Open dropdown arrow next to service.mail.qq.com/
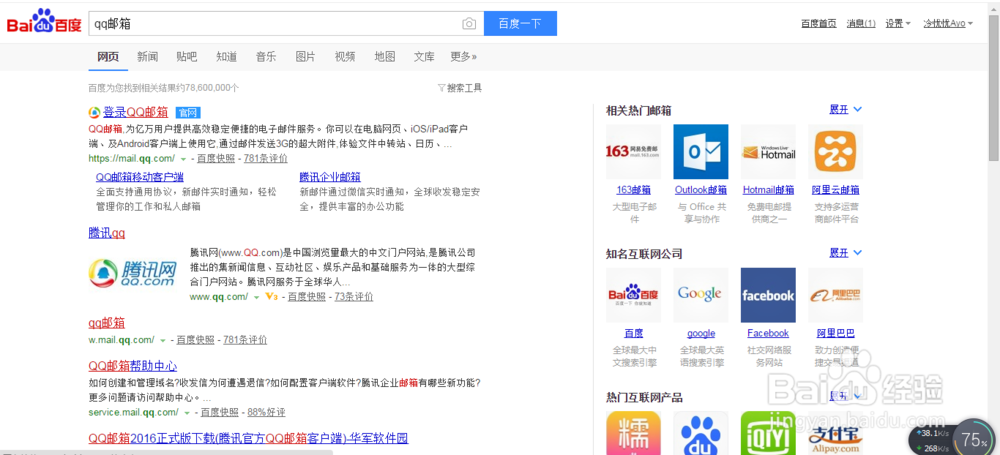 point(187,412)
